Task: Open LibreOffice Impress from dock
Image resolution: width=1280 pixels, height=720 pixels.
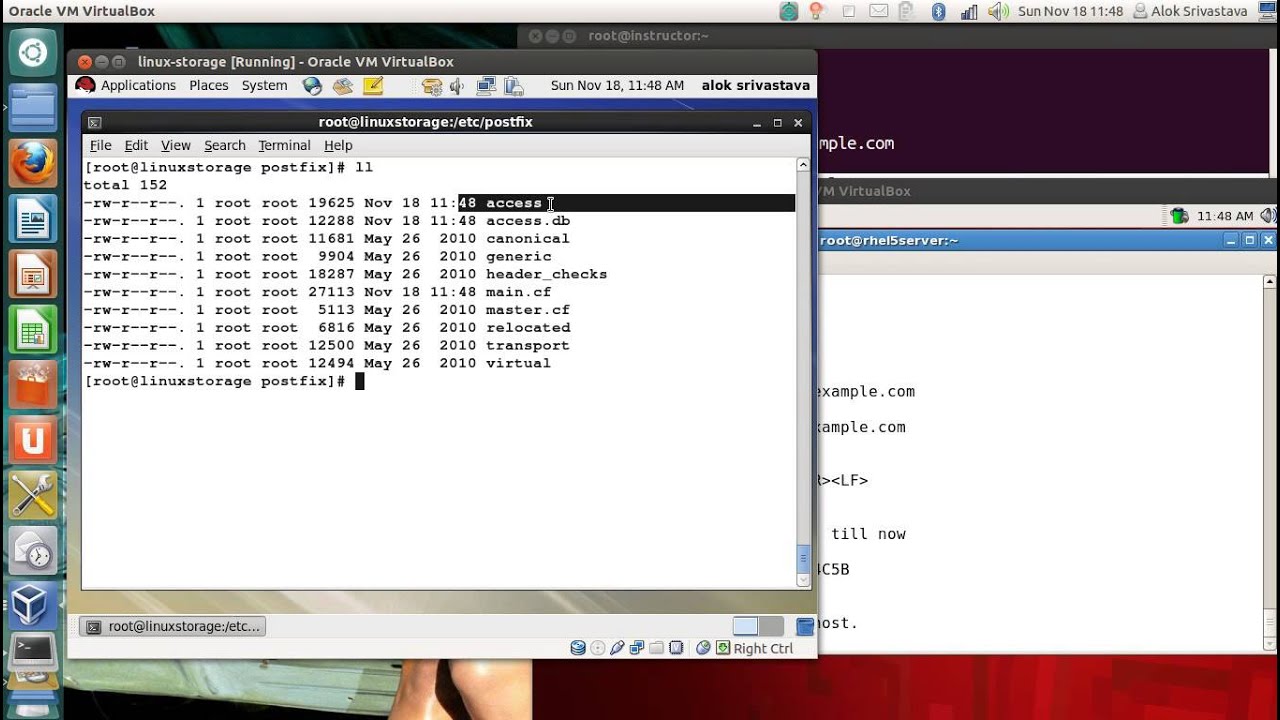Action: [x=32, y=272]
